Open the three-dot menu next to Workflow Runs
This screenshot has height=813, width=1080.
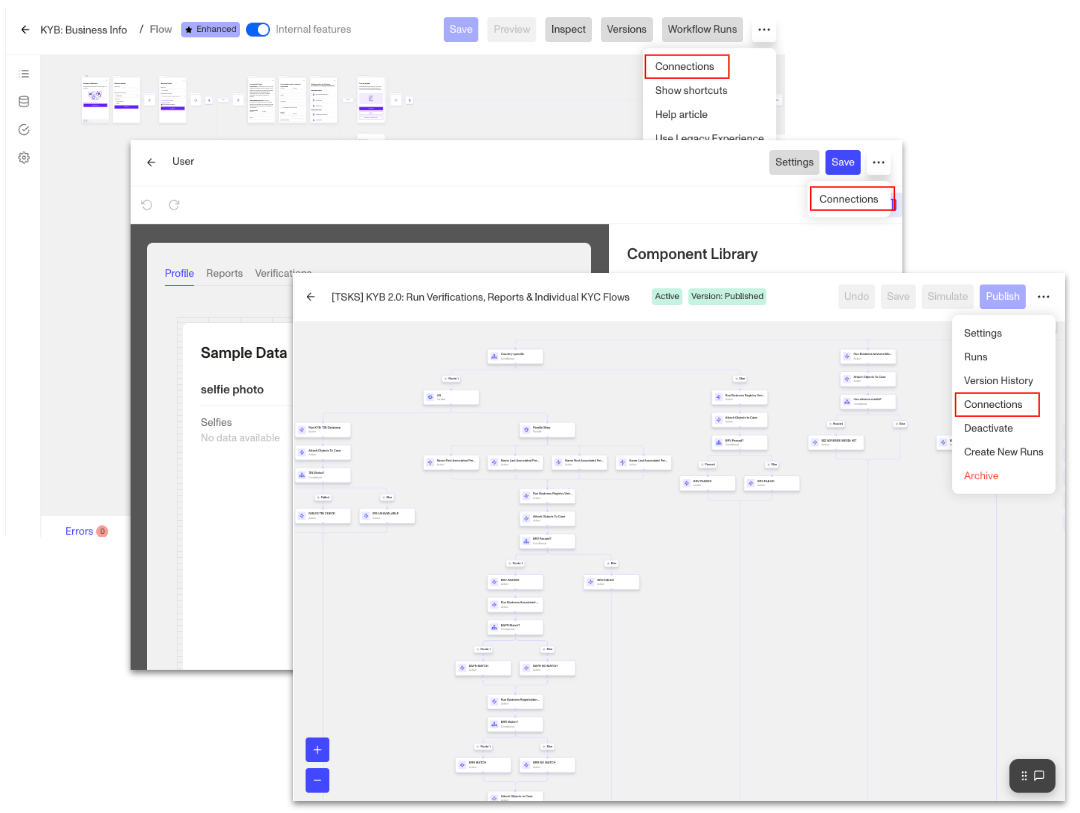point(764,30)
